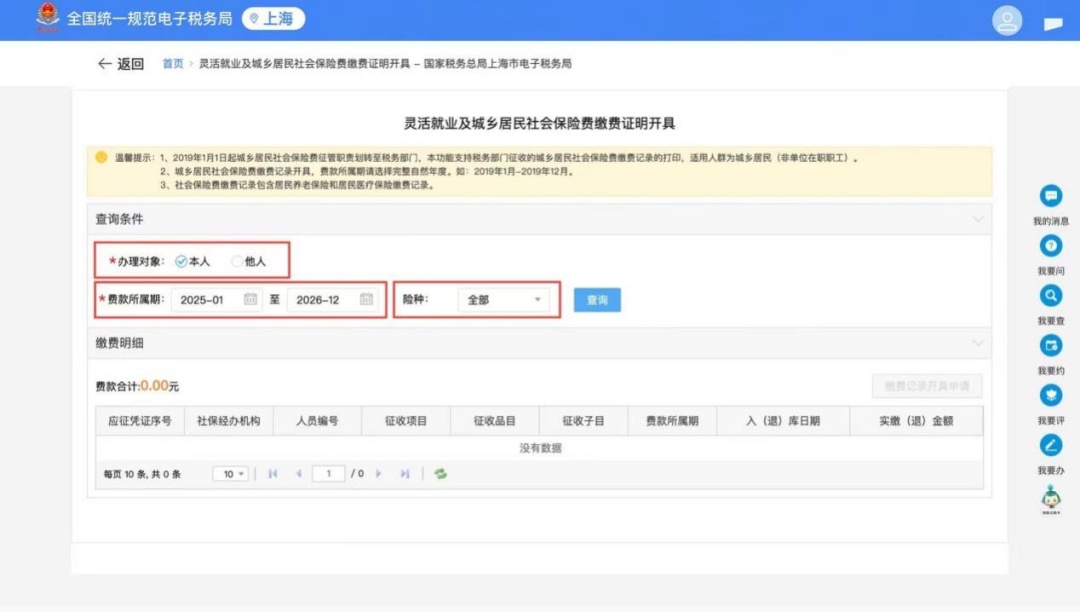Click the 查询 button
Image resolution: width=1080 pixels, height=612 pixels.
pyautogui.click(x=597, y=300)
